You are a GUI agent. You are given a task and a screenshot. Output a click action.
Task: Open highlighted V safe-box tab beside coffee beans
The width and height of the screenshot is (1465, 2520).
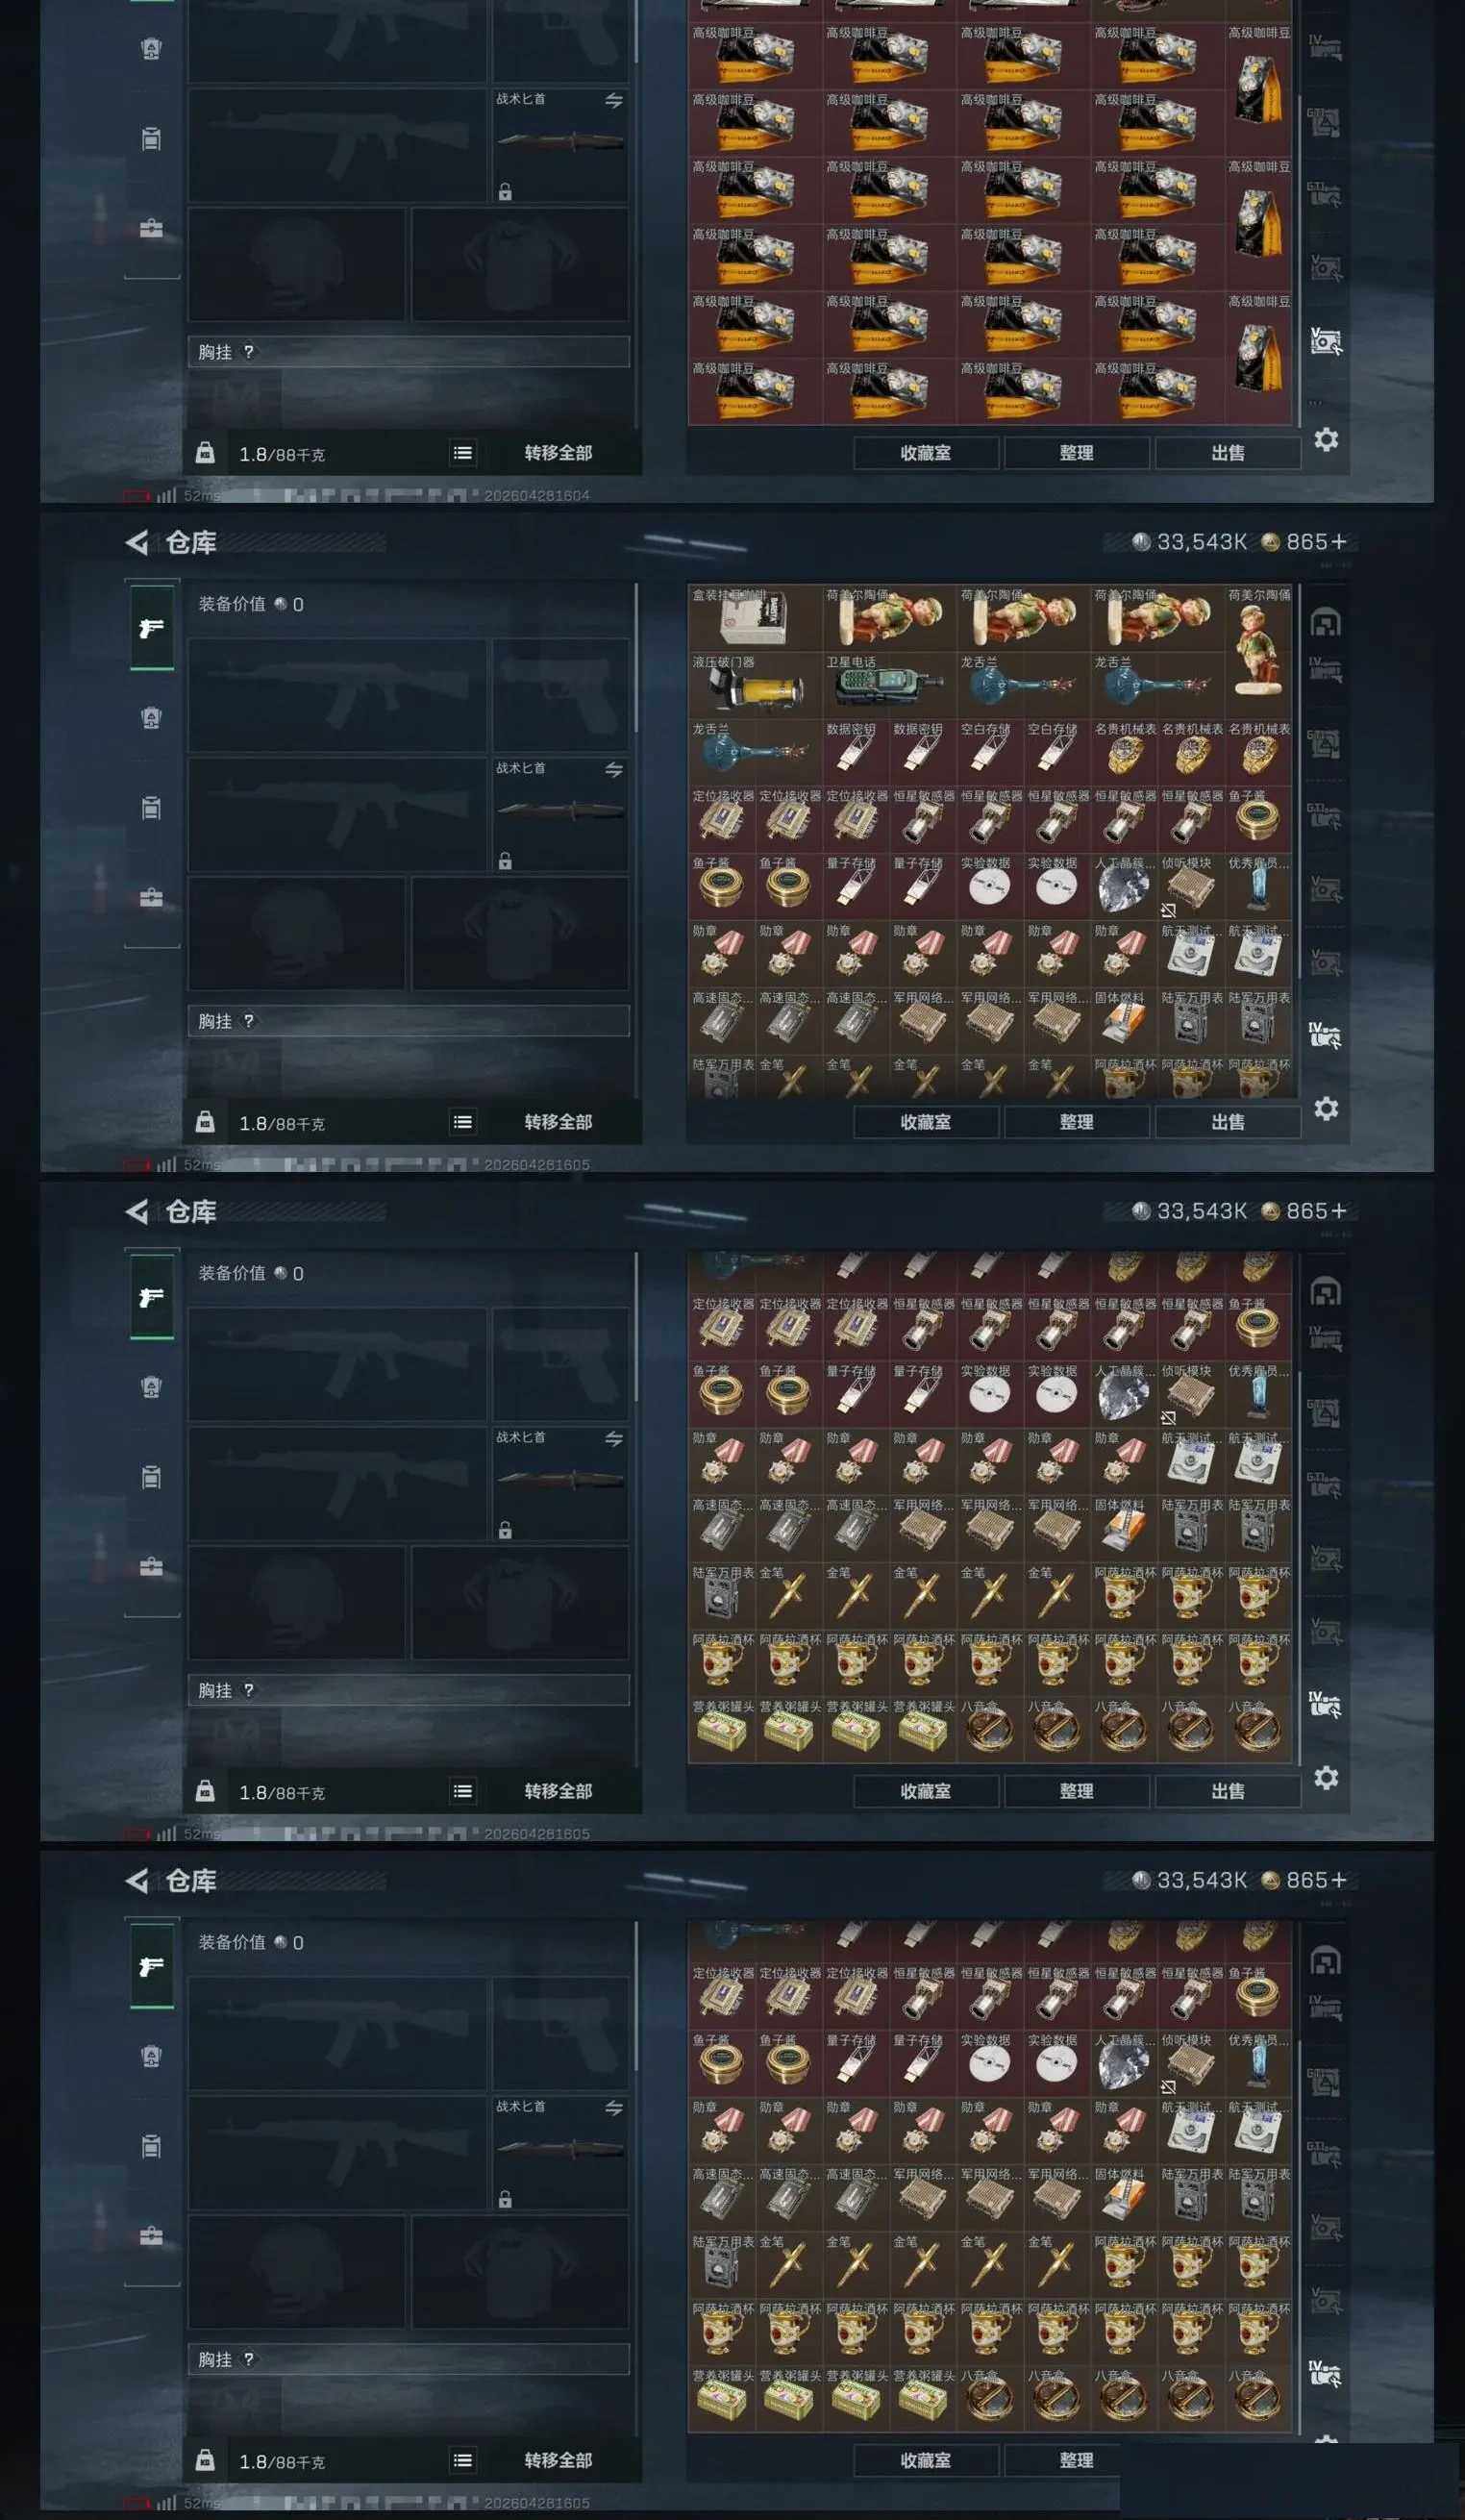(x=1326, y=341)
